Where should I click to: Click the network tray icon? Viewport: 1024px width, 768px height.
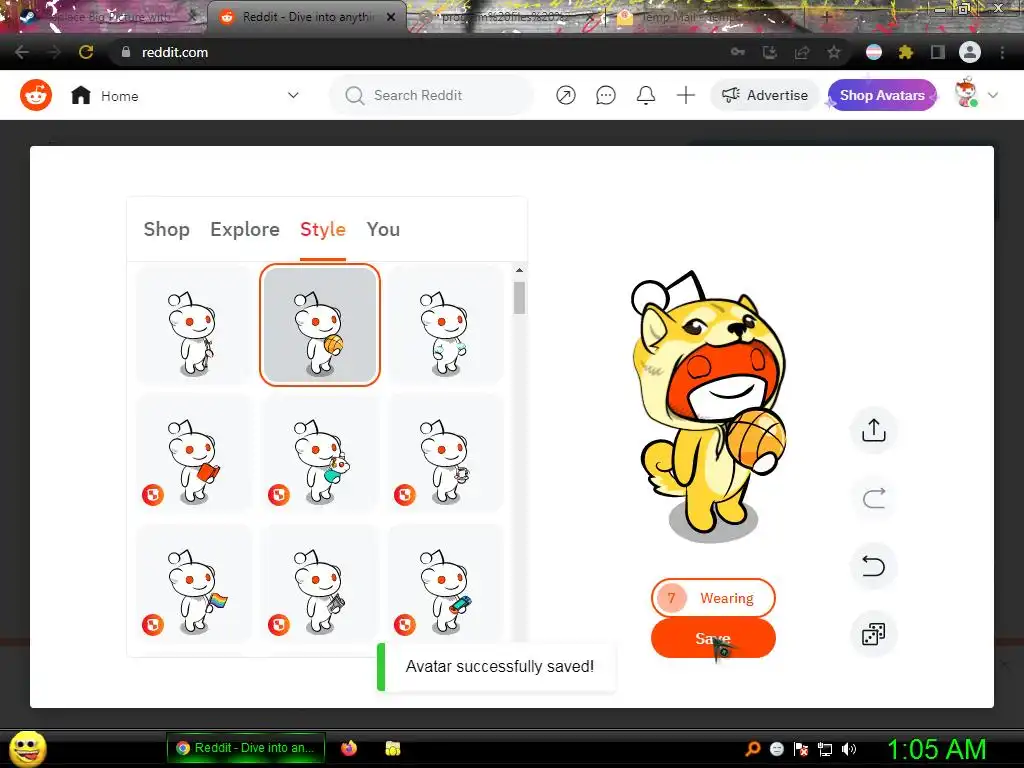[825, 749]
